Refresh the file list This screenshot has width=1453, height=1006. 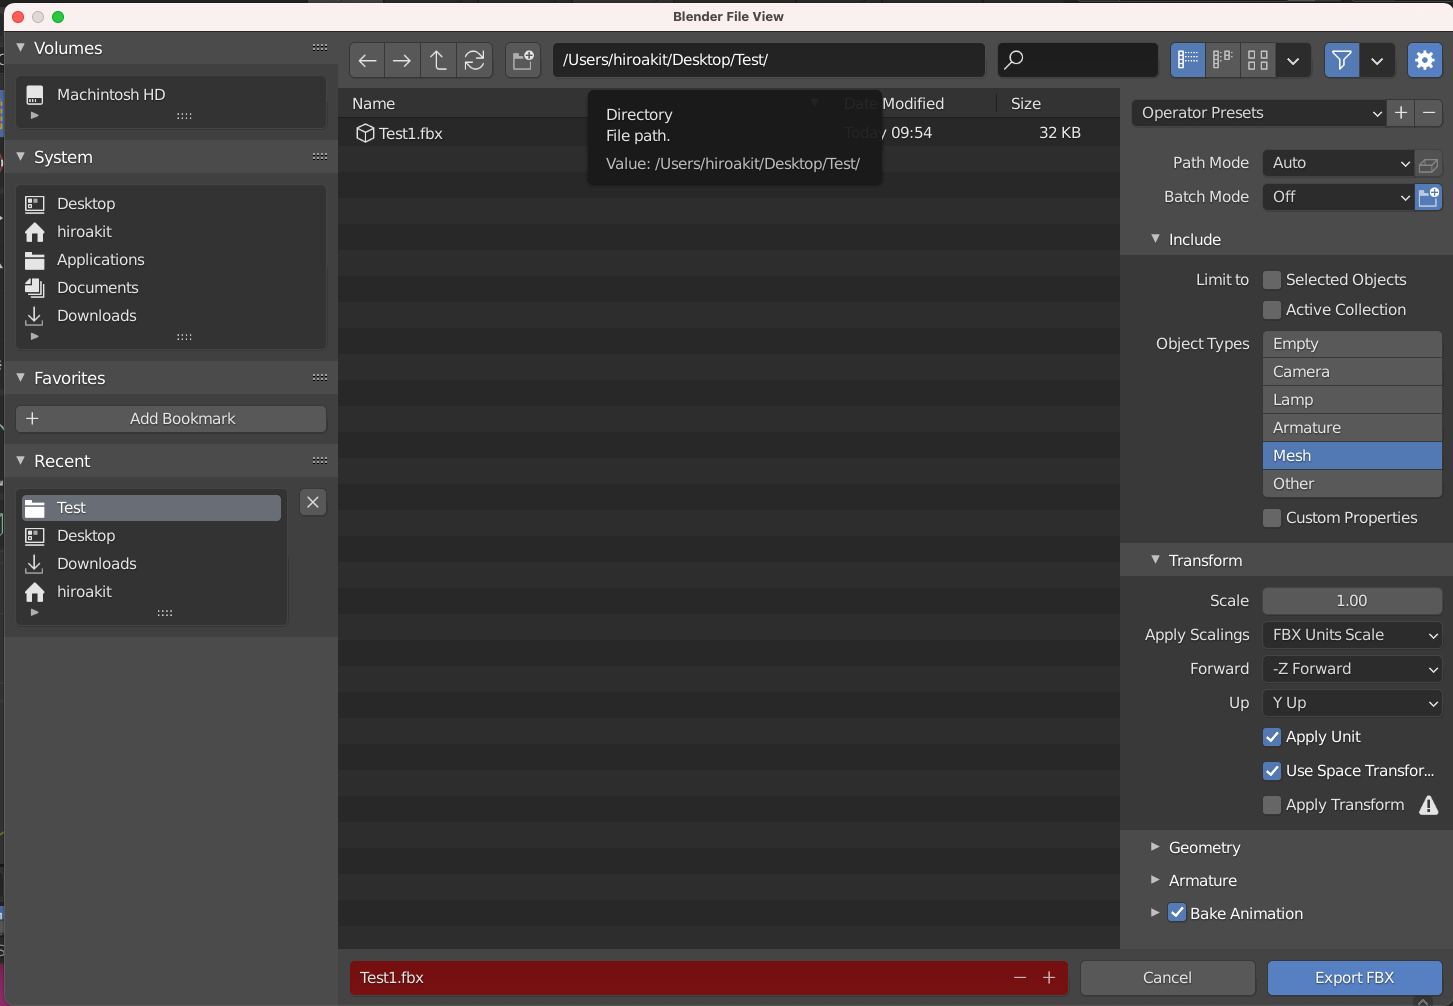pyautogui.click(x=475, y=61)
